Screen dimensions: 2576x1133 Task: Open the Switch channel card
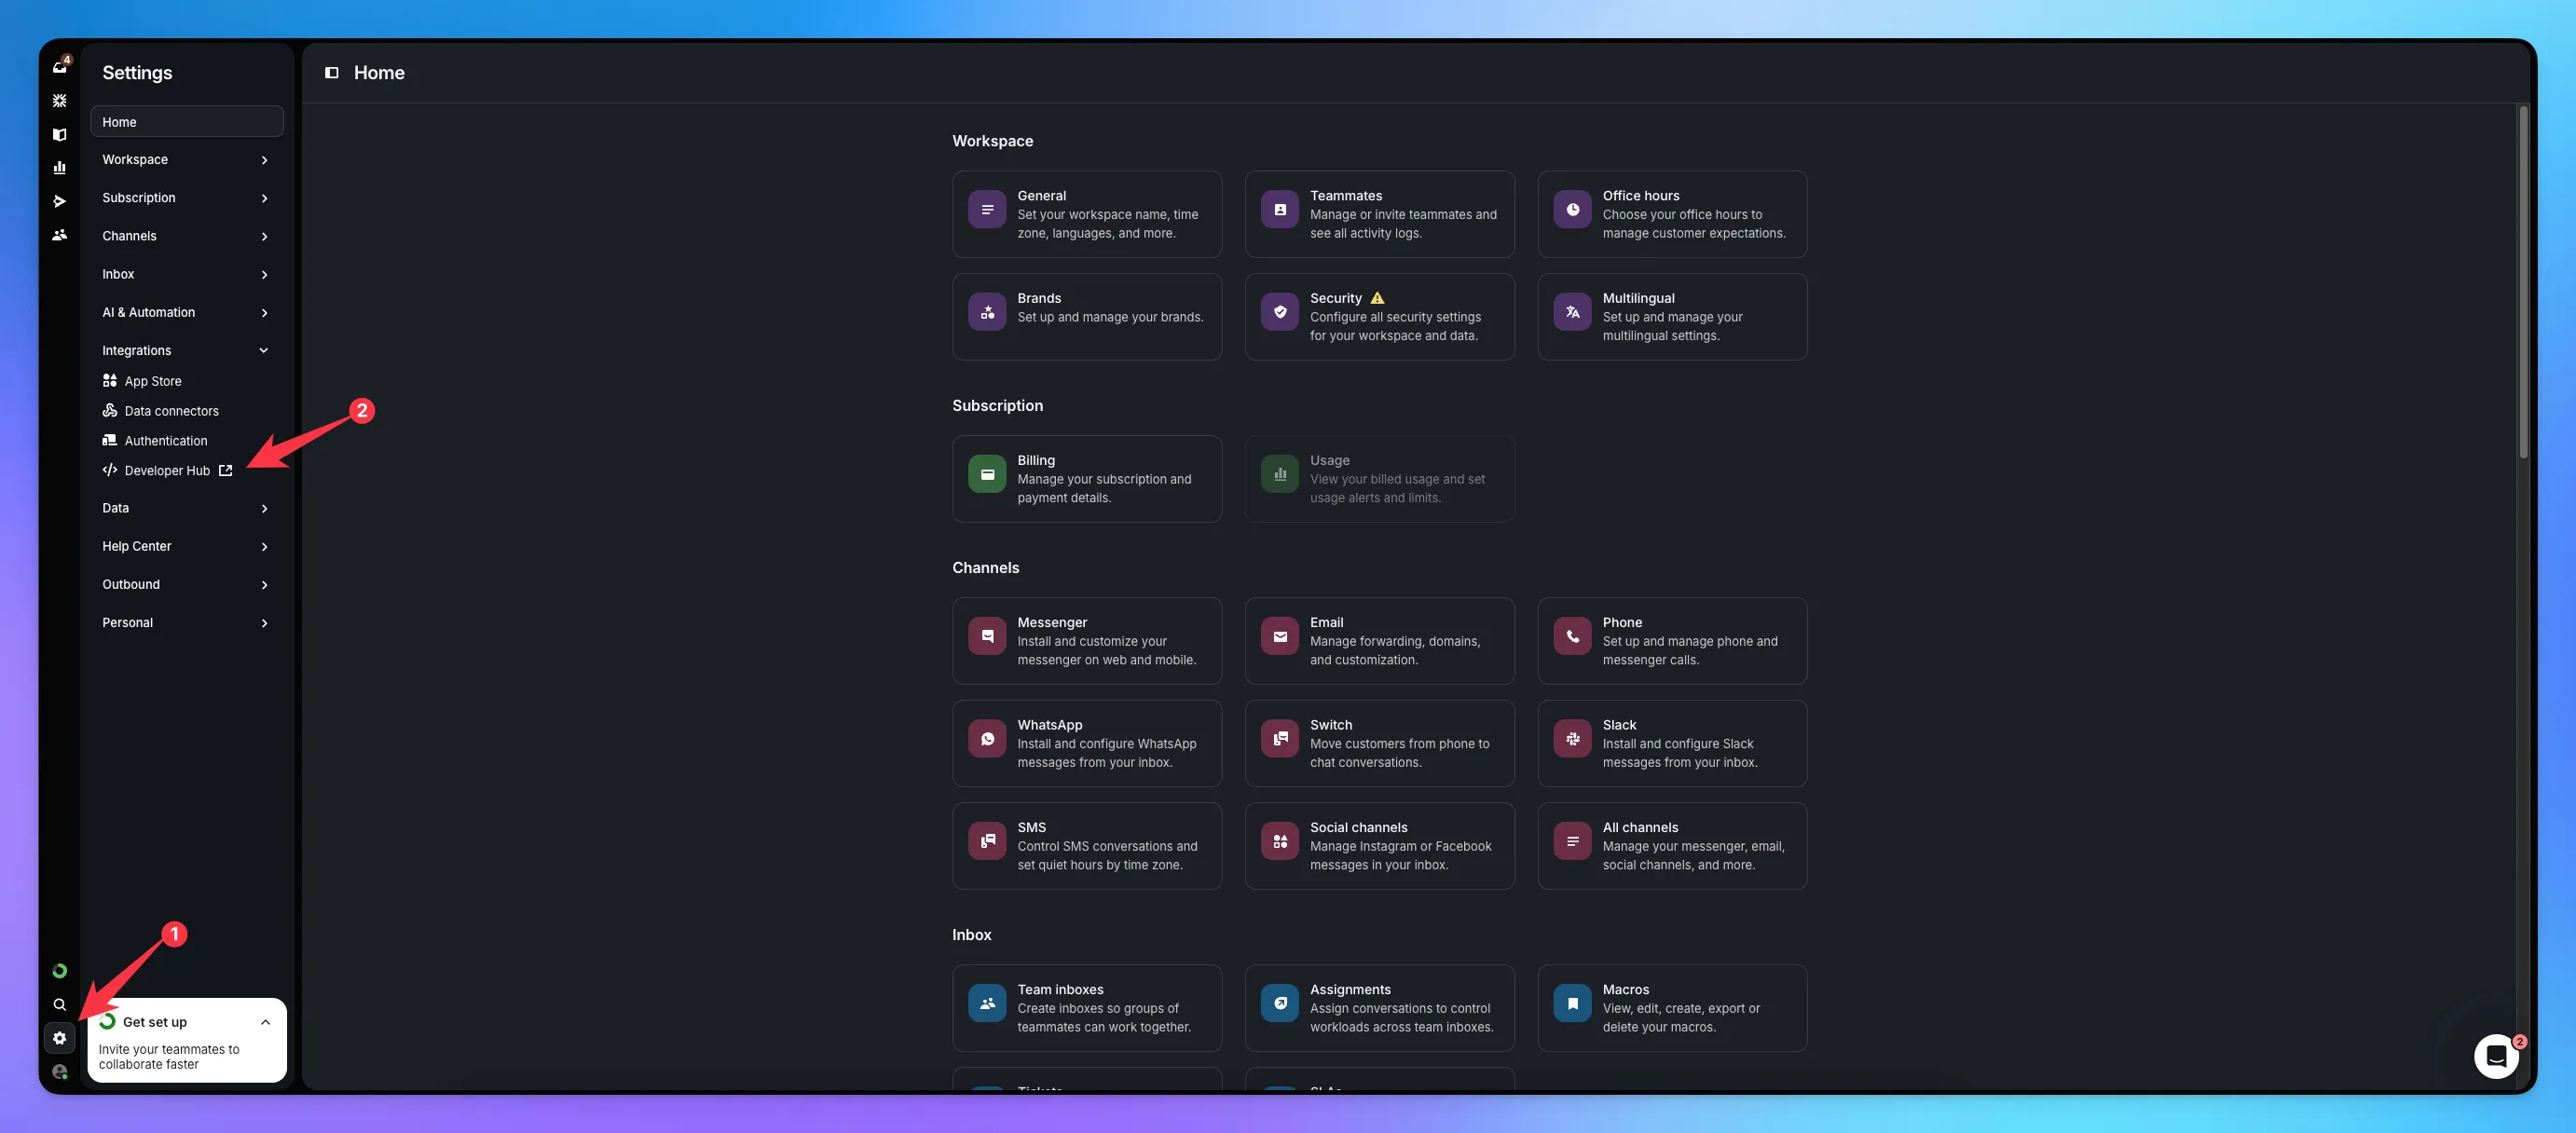pyautogui.click(x=1380, y=743)
